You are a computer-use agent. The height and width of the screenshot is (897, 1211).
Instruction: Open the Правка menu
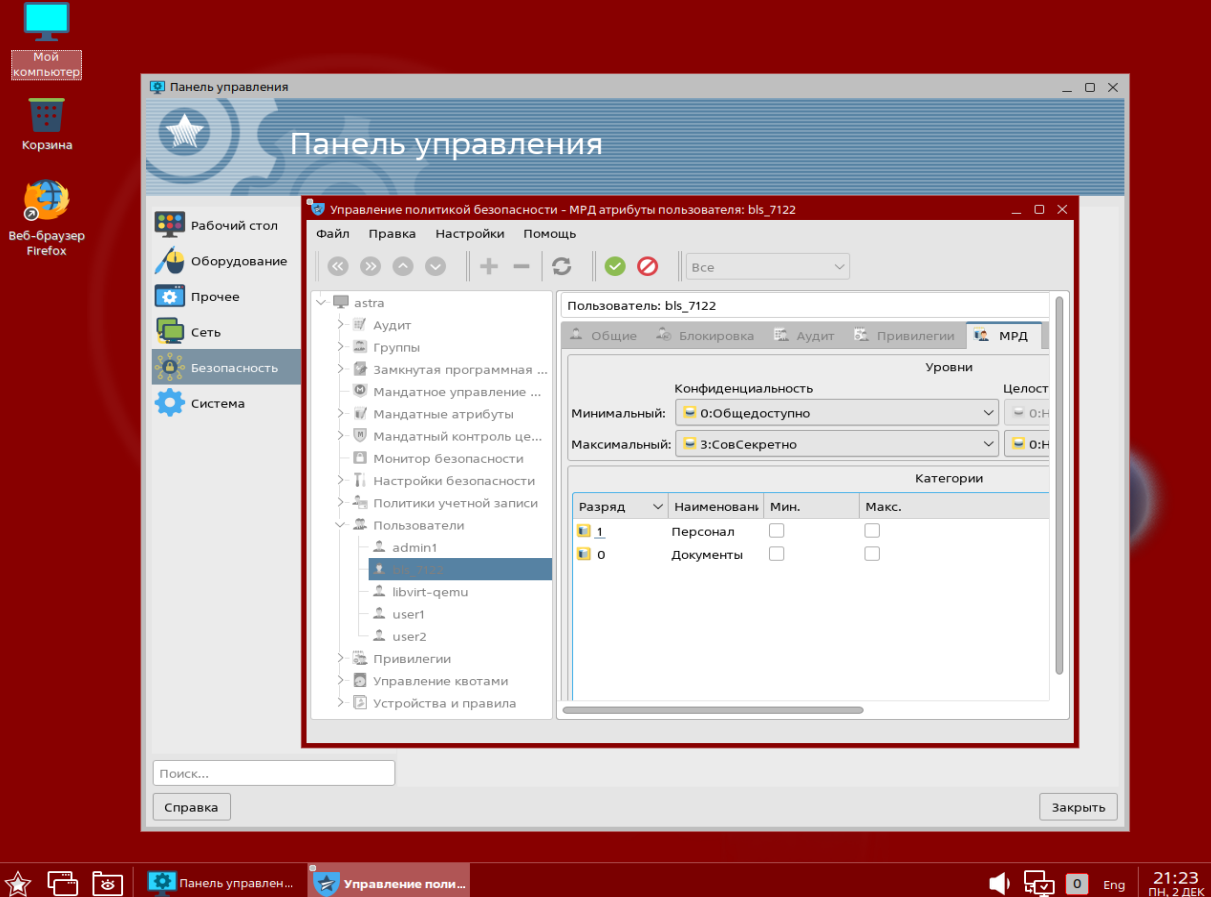coord(392,234)
